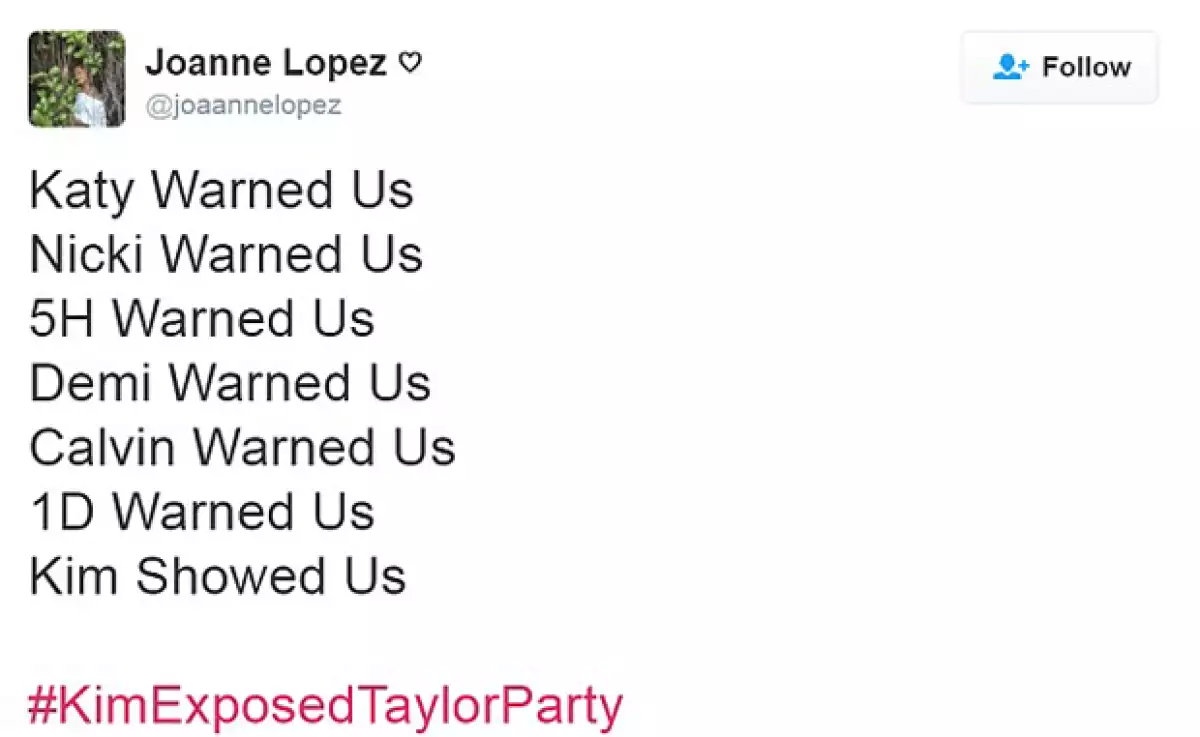The image size is (1200, 737).
Task: Click the "Demi Warned Us" line
Action: (230, 383)
